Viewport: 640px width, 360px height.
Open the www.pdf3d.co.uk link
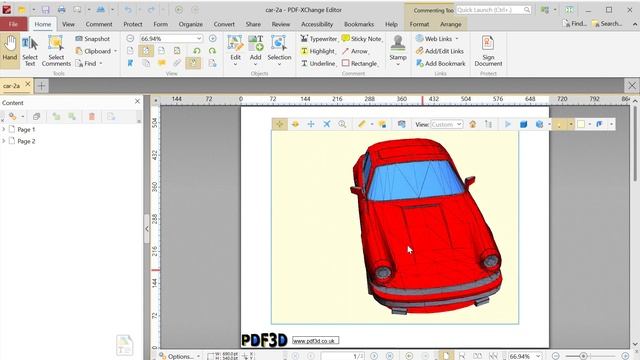[x=315, y=340]
